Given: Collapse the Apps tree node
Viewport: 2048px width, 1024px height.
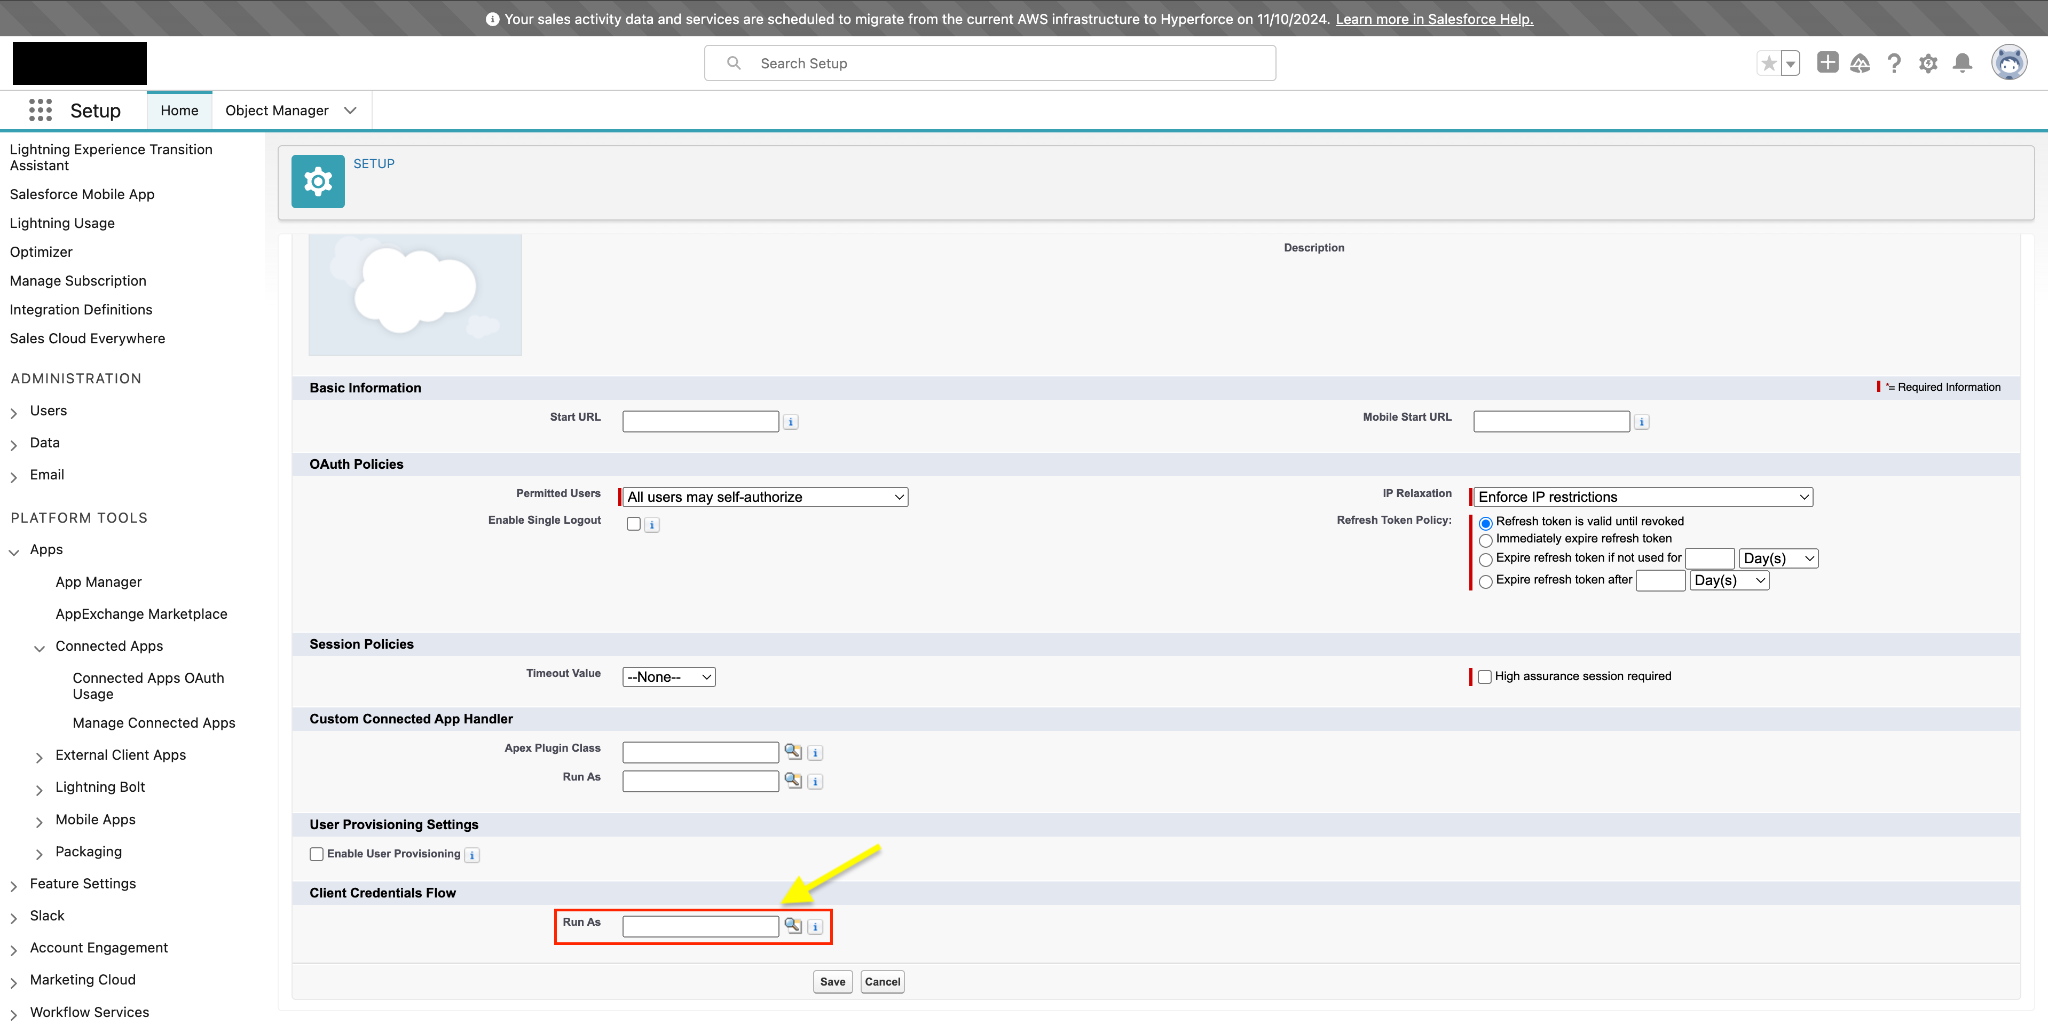Looking at the screenshot, I should [x=14, y=551].
